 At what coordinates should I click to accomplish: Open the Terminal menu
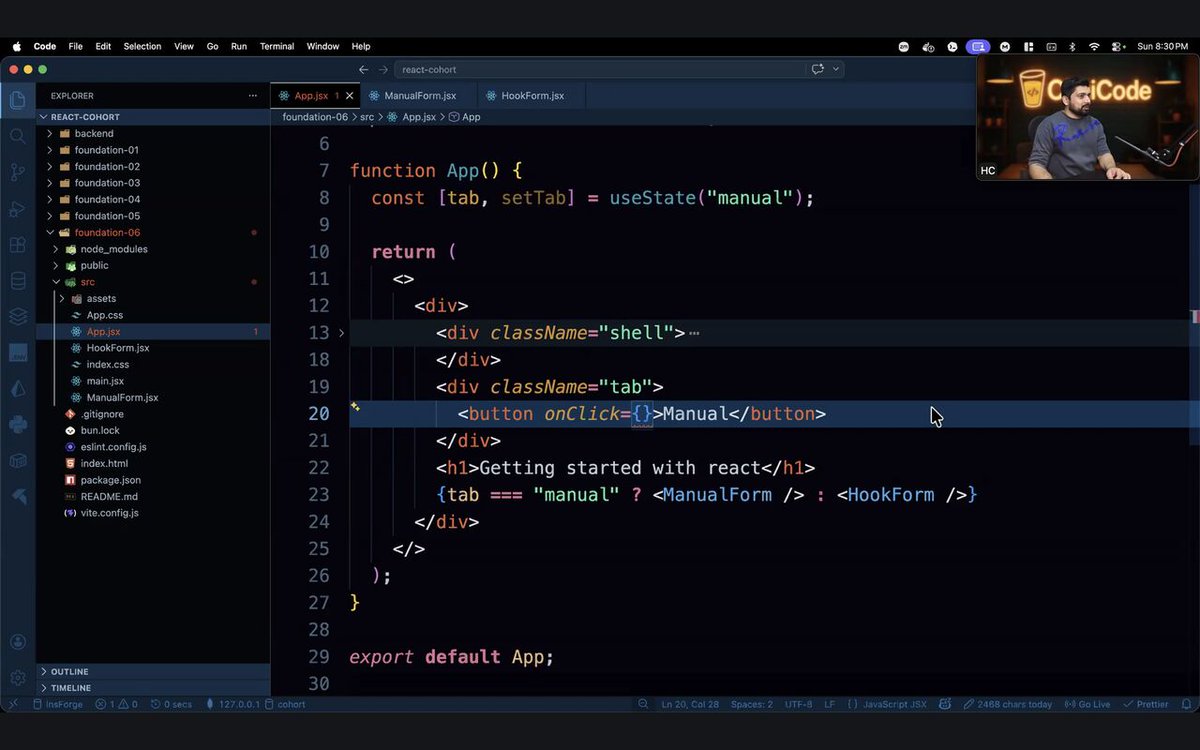pyautogui.click(x=277, y=46)
